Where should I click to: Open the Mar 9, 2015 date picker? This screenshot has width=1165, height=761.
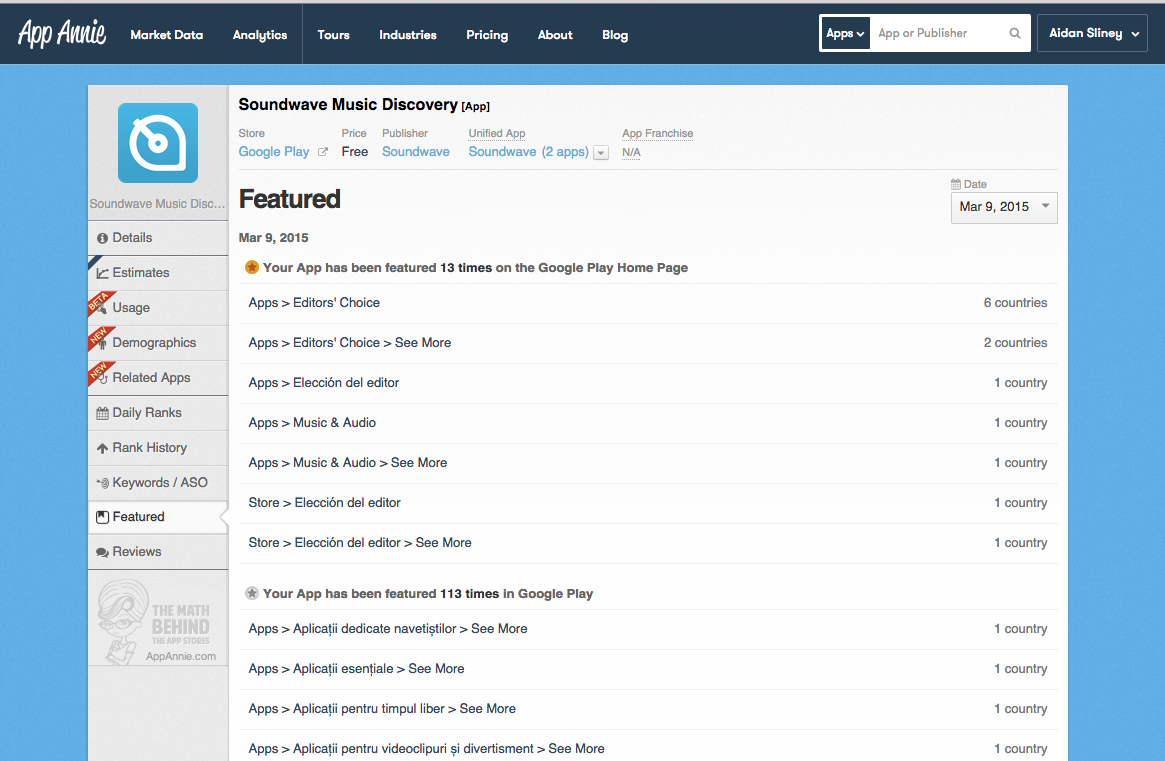point(1004,207)
